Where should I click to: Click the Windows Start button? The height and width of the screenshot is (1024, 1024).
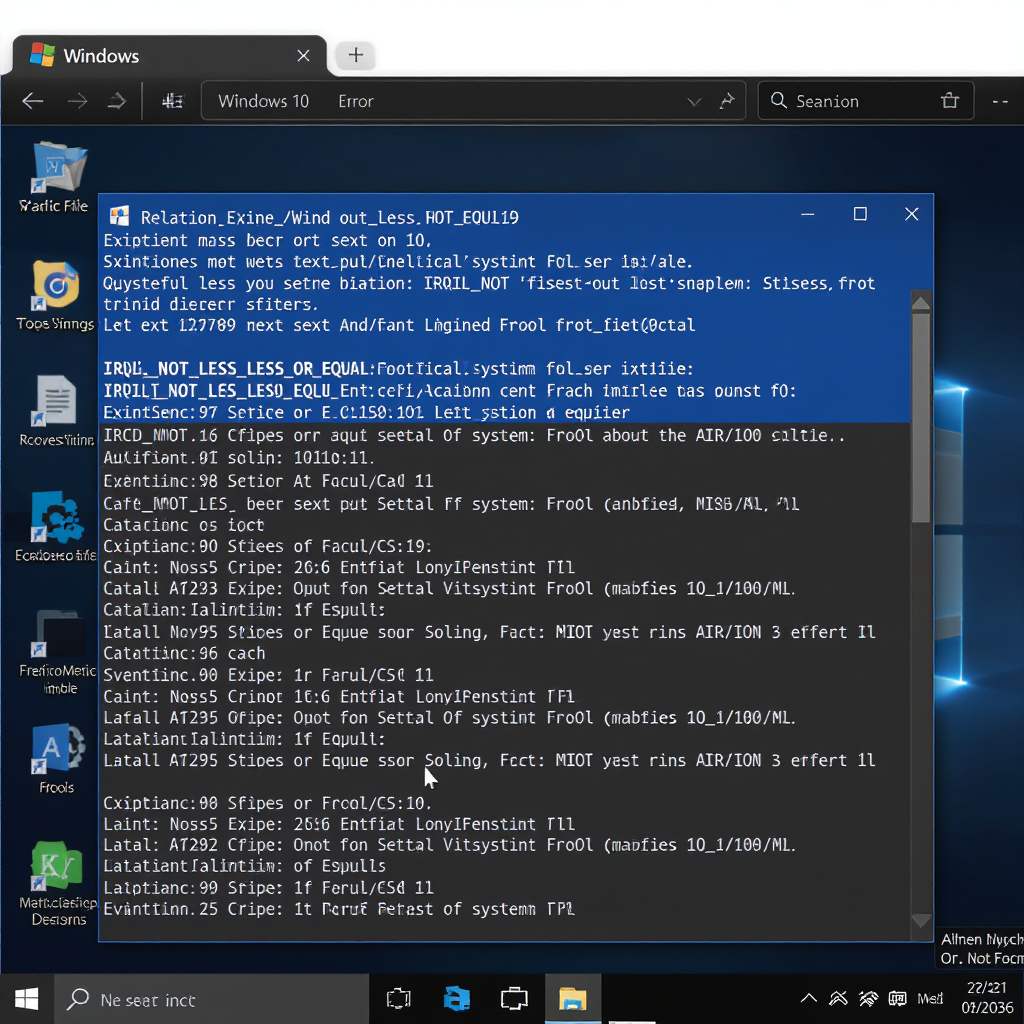26,999
